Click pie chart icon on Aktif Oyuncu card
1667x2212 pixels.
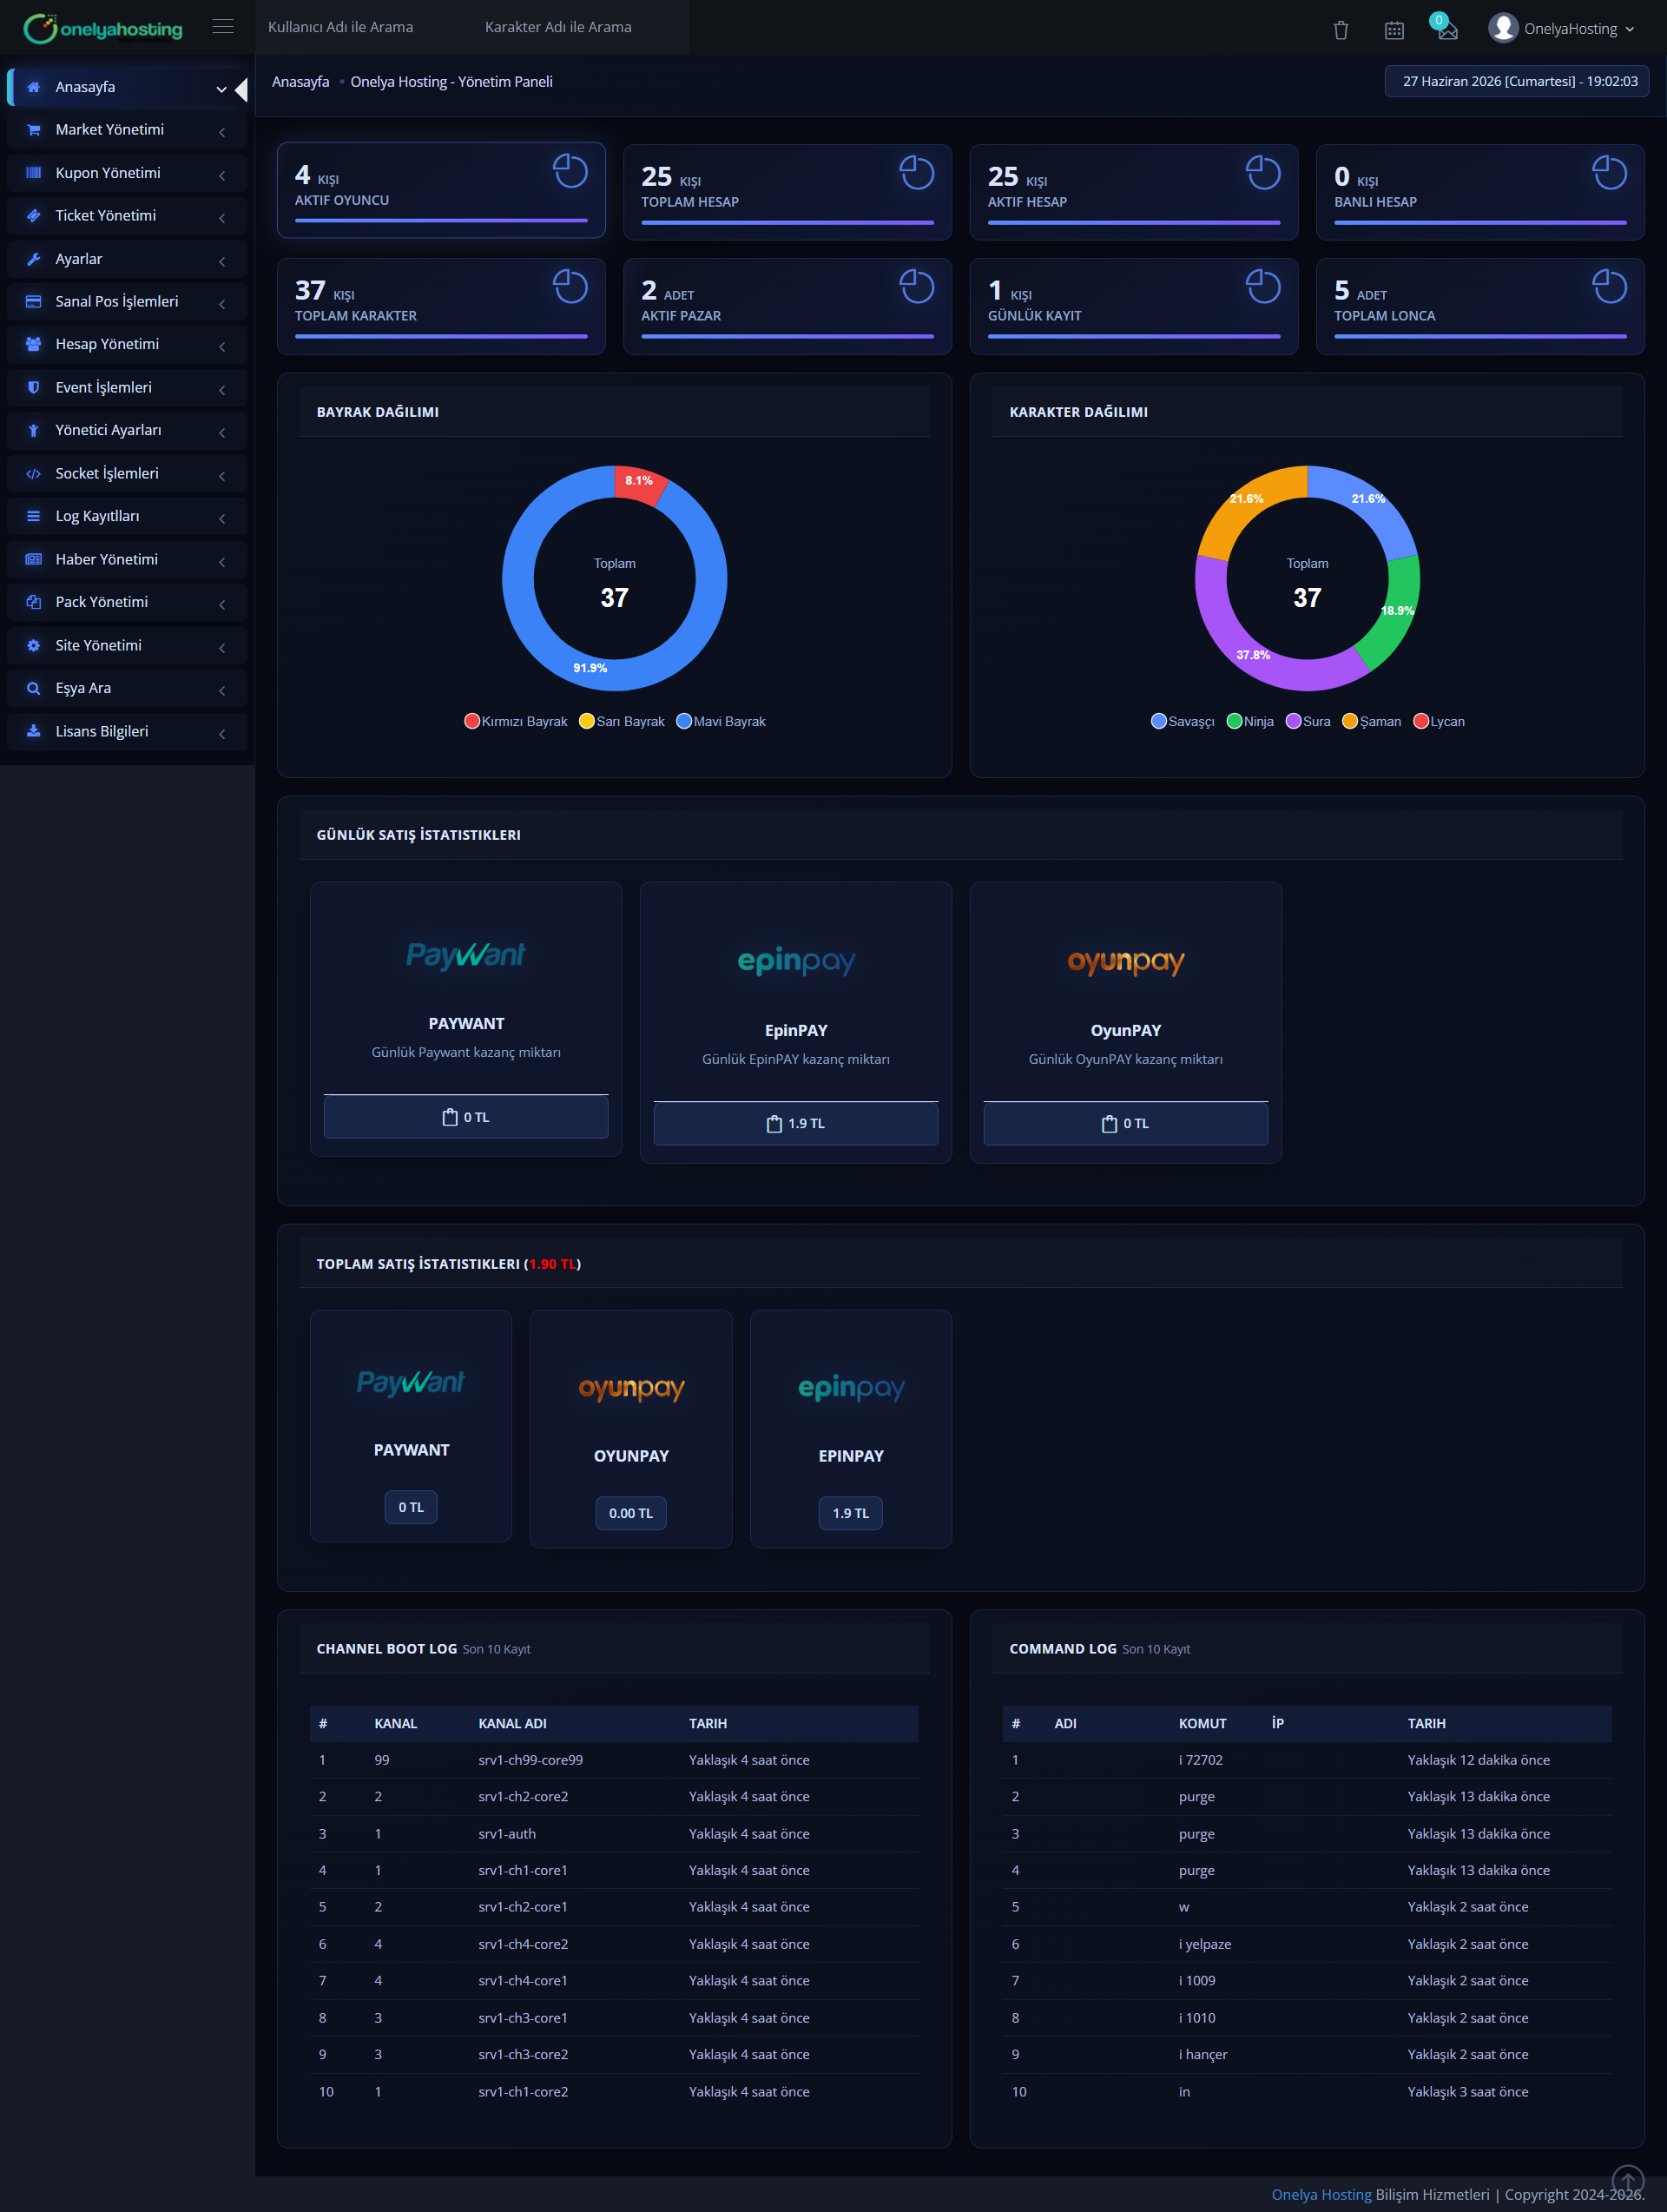pyautogui.click(x=570, y=171)
